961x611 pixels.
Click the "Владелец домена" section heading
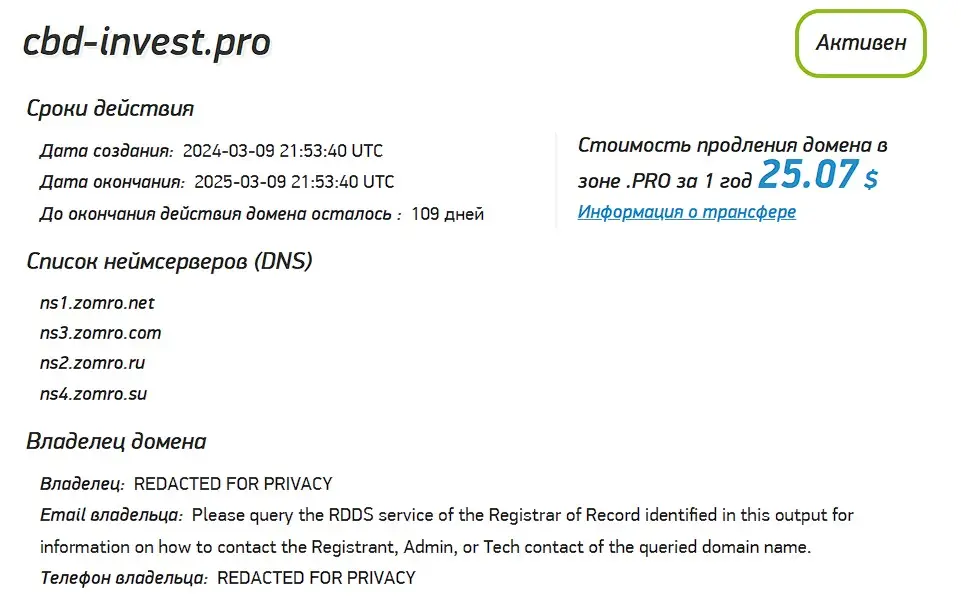(116, 441)
